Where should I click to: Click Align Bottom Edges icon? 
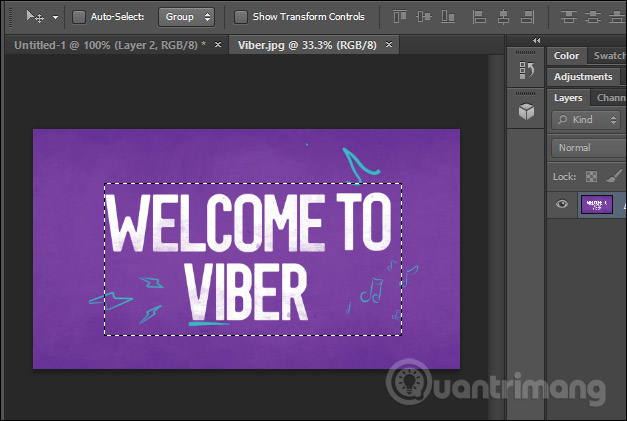coord(448,17)
